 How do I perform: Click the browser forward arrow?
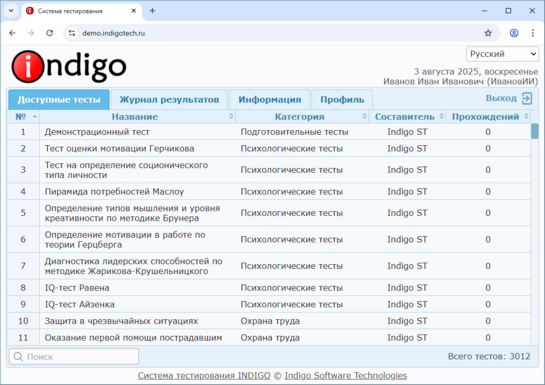pos(31,33)
